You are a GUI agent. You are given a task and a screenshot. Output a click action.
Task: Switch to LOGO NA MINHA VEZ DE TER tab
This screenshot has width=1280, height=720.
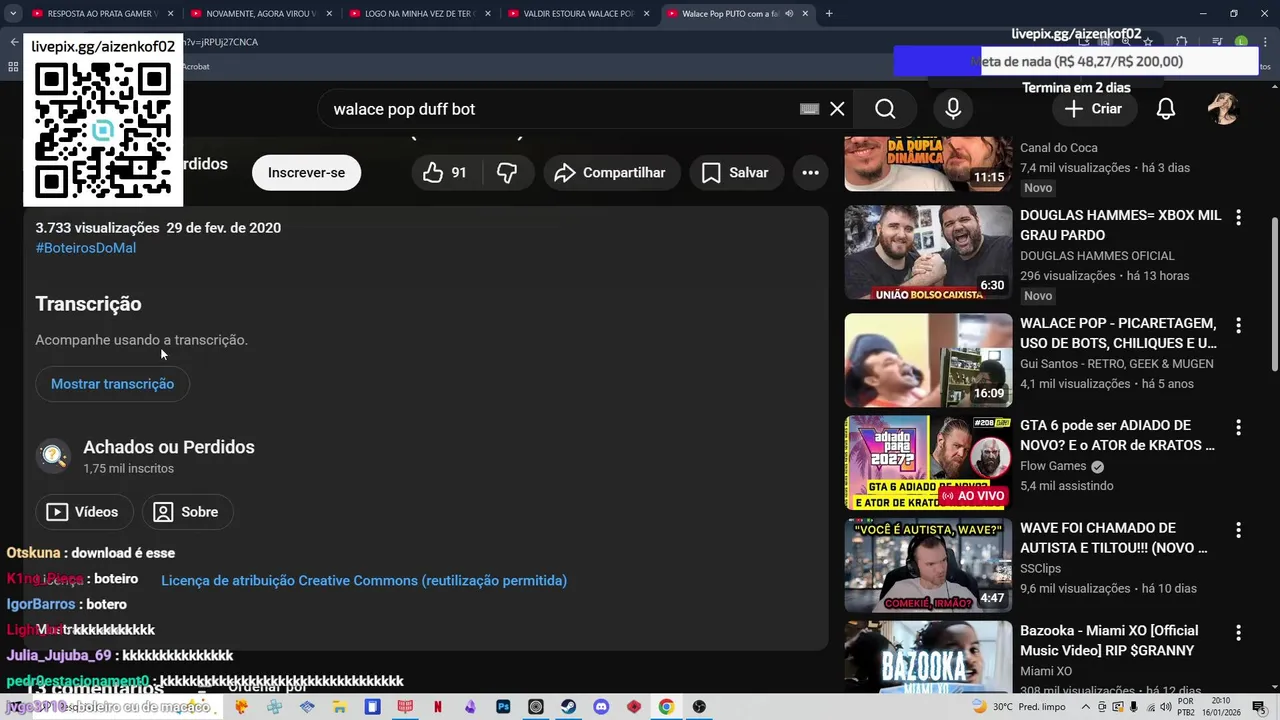click(x=418, y=14)
